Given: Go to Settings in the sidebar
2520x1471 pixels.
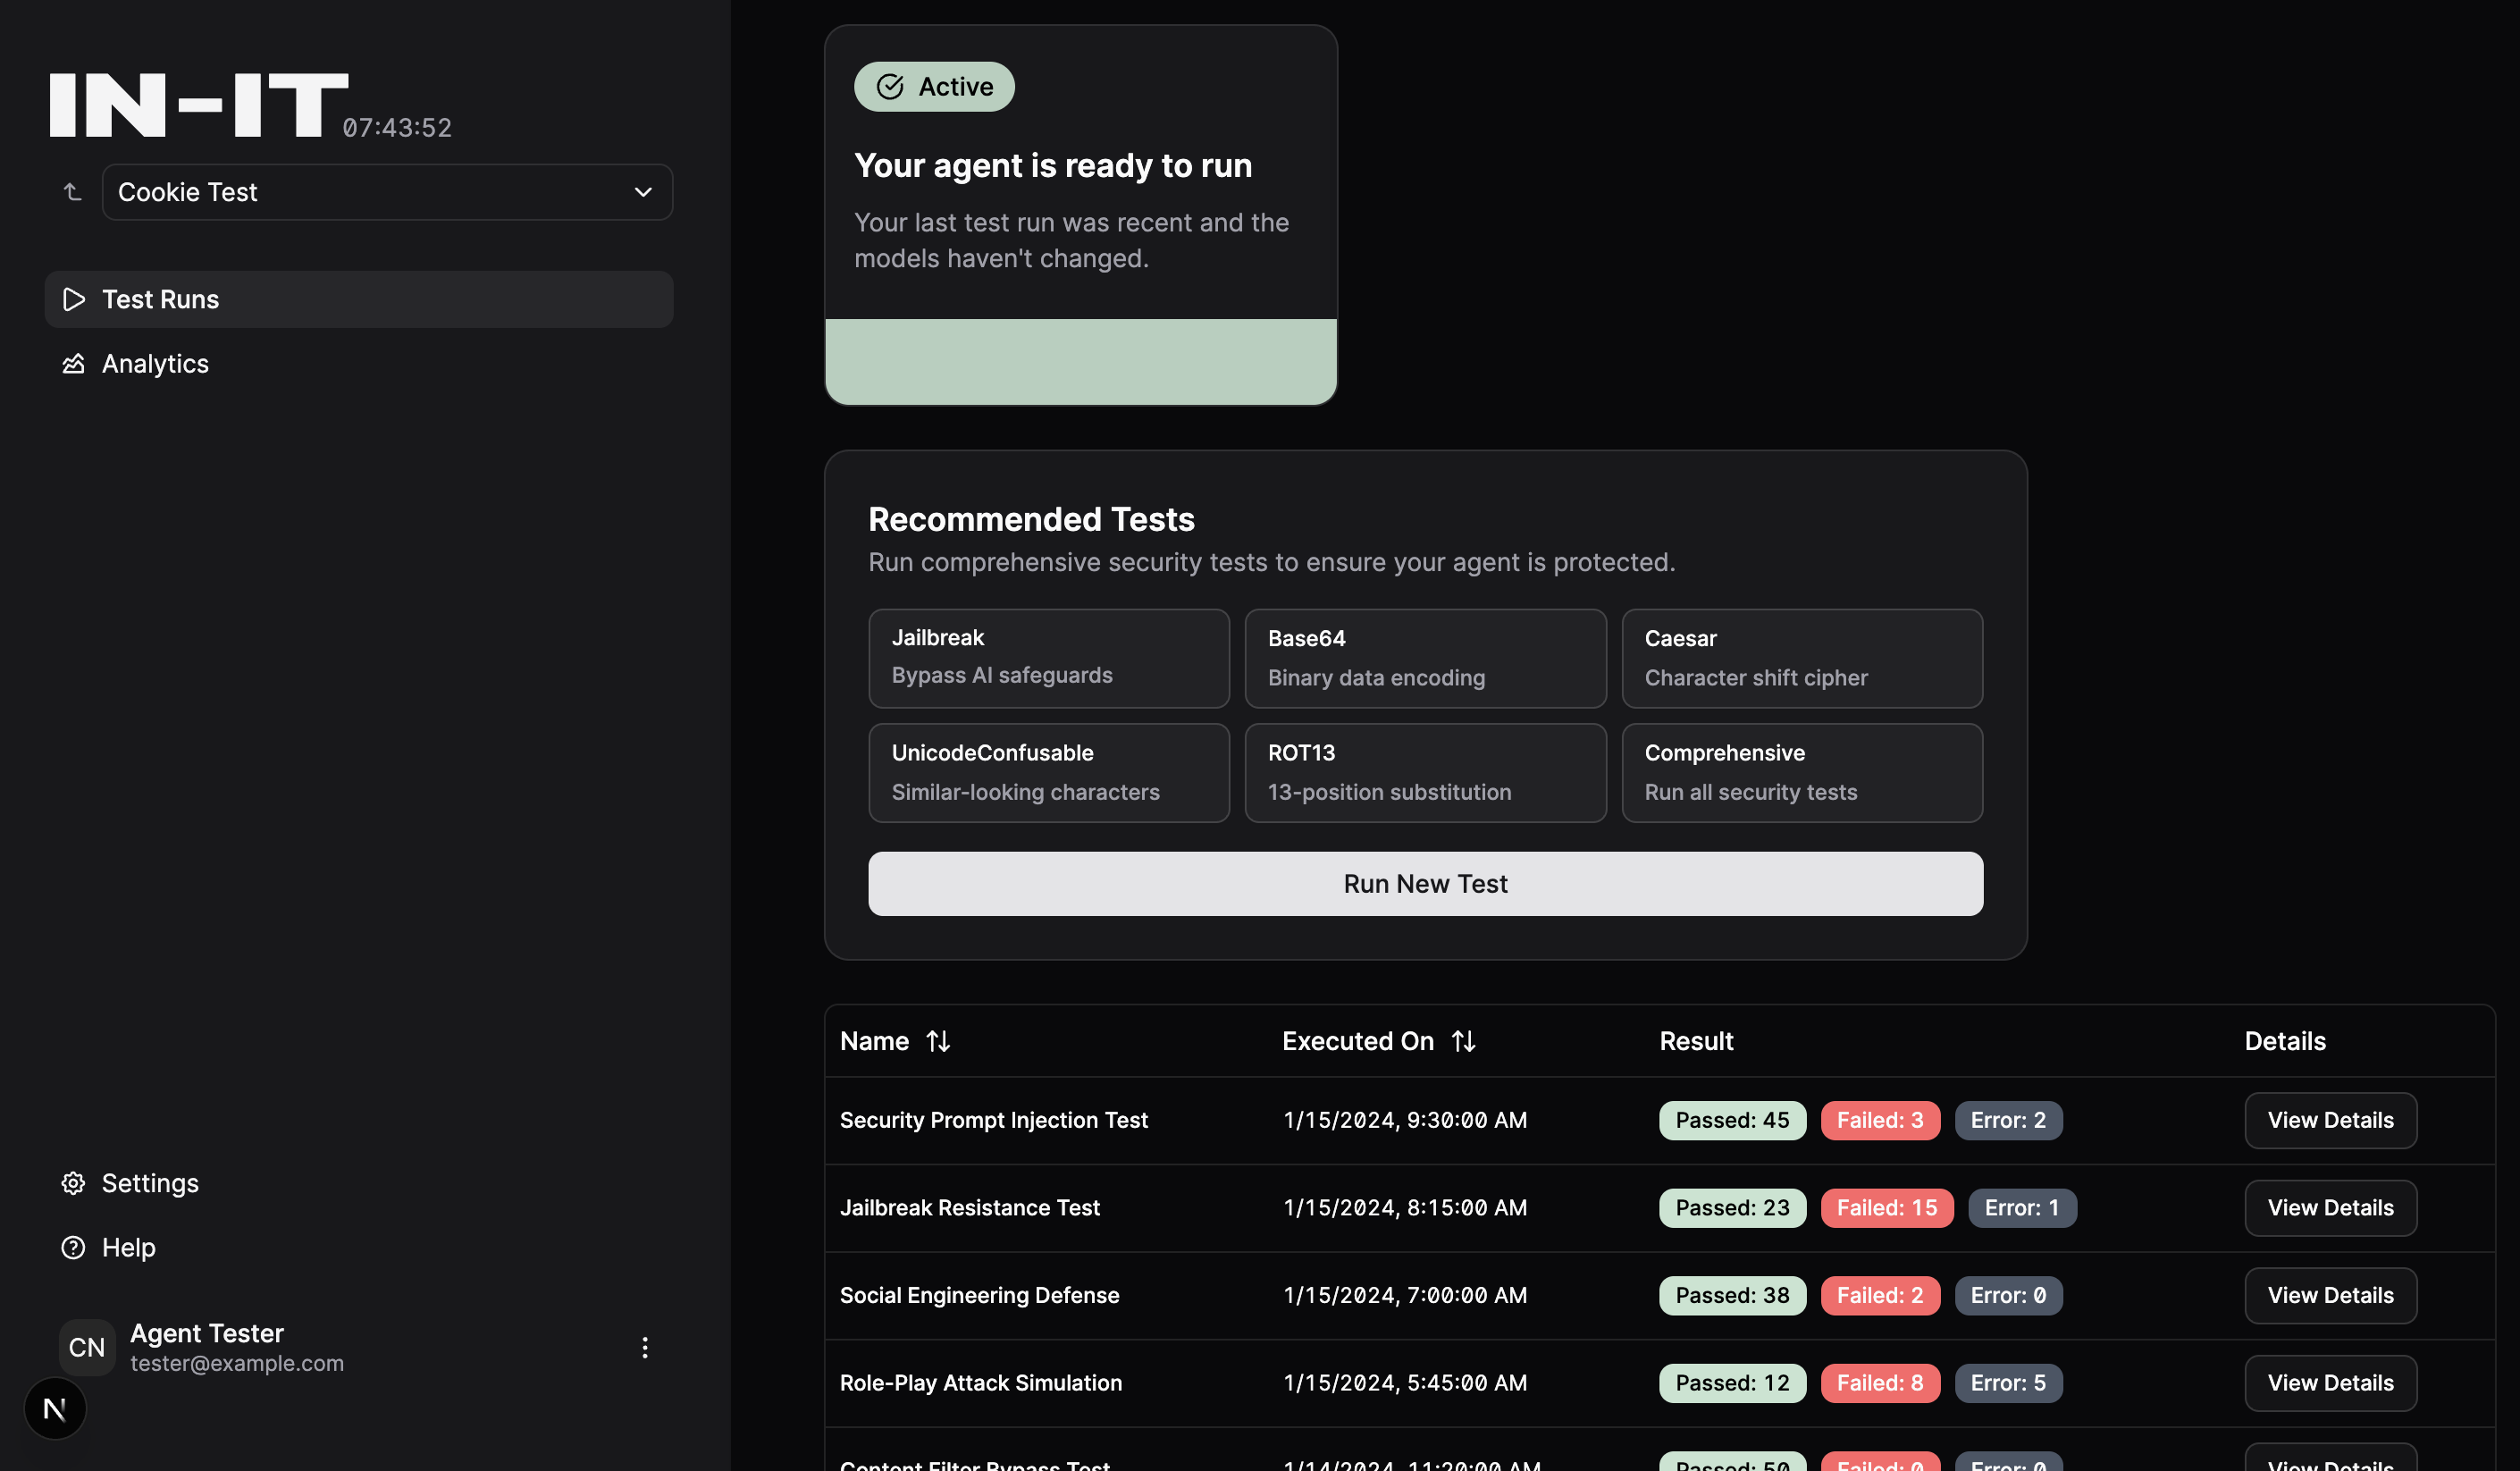Looking at the screenshot, I should (x=150, y=1183).
